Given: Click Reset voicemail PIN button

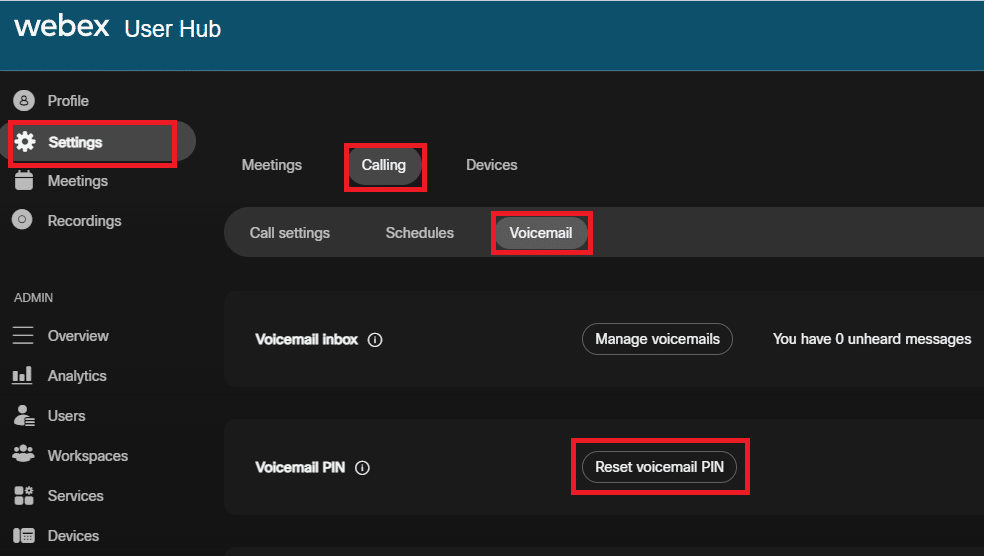Looking at the screenshot, I should click(660, 467).
